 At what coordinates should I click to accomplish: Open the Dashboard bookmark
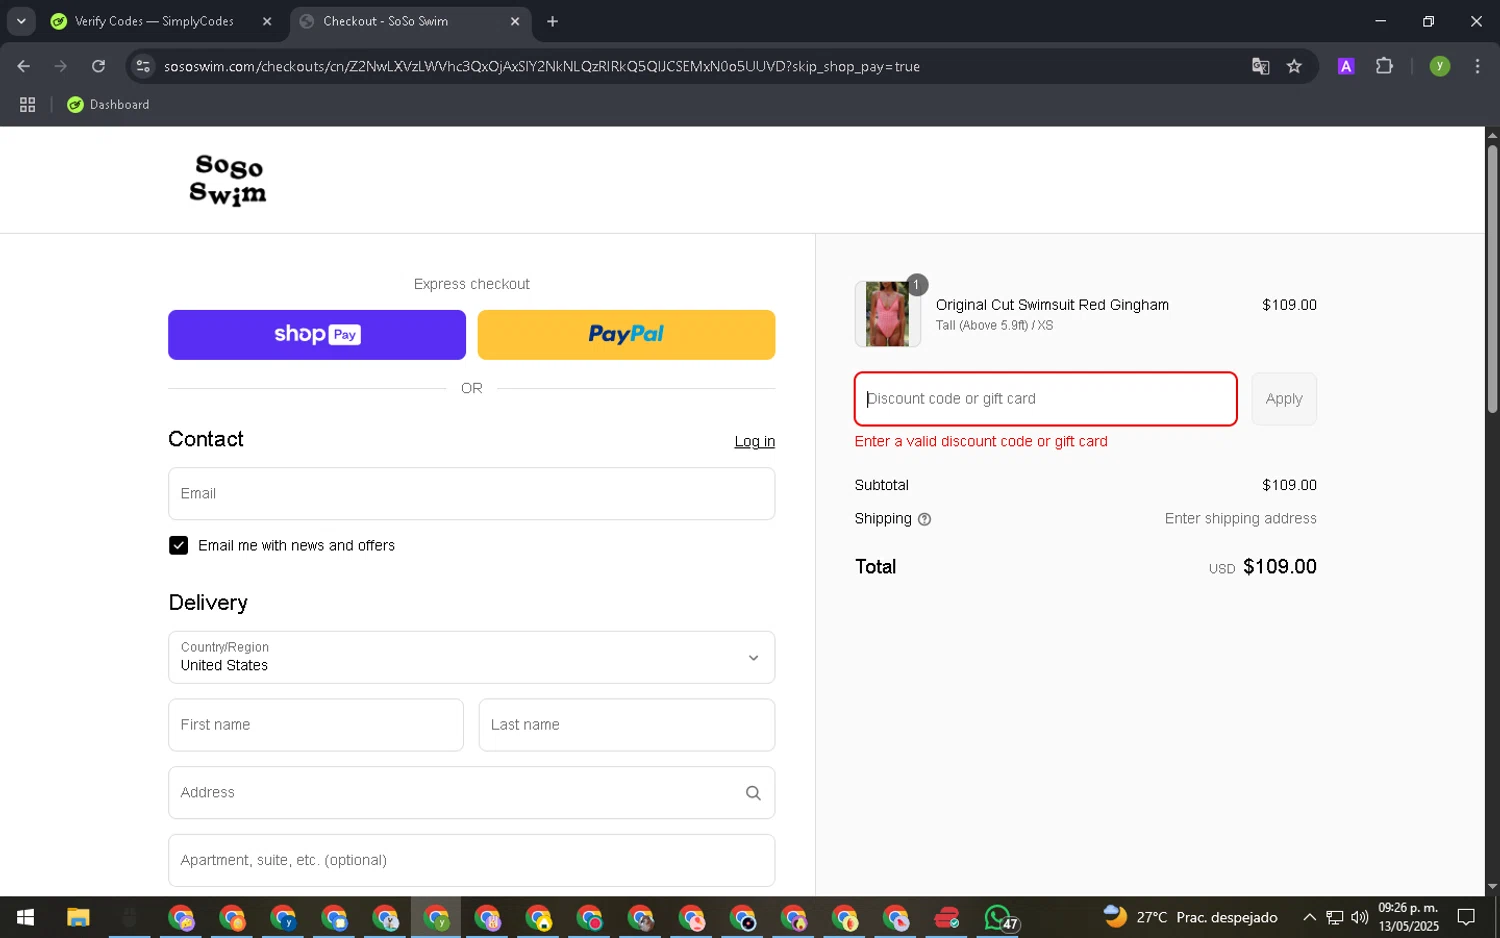pos(108,104)
